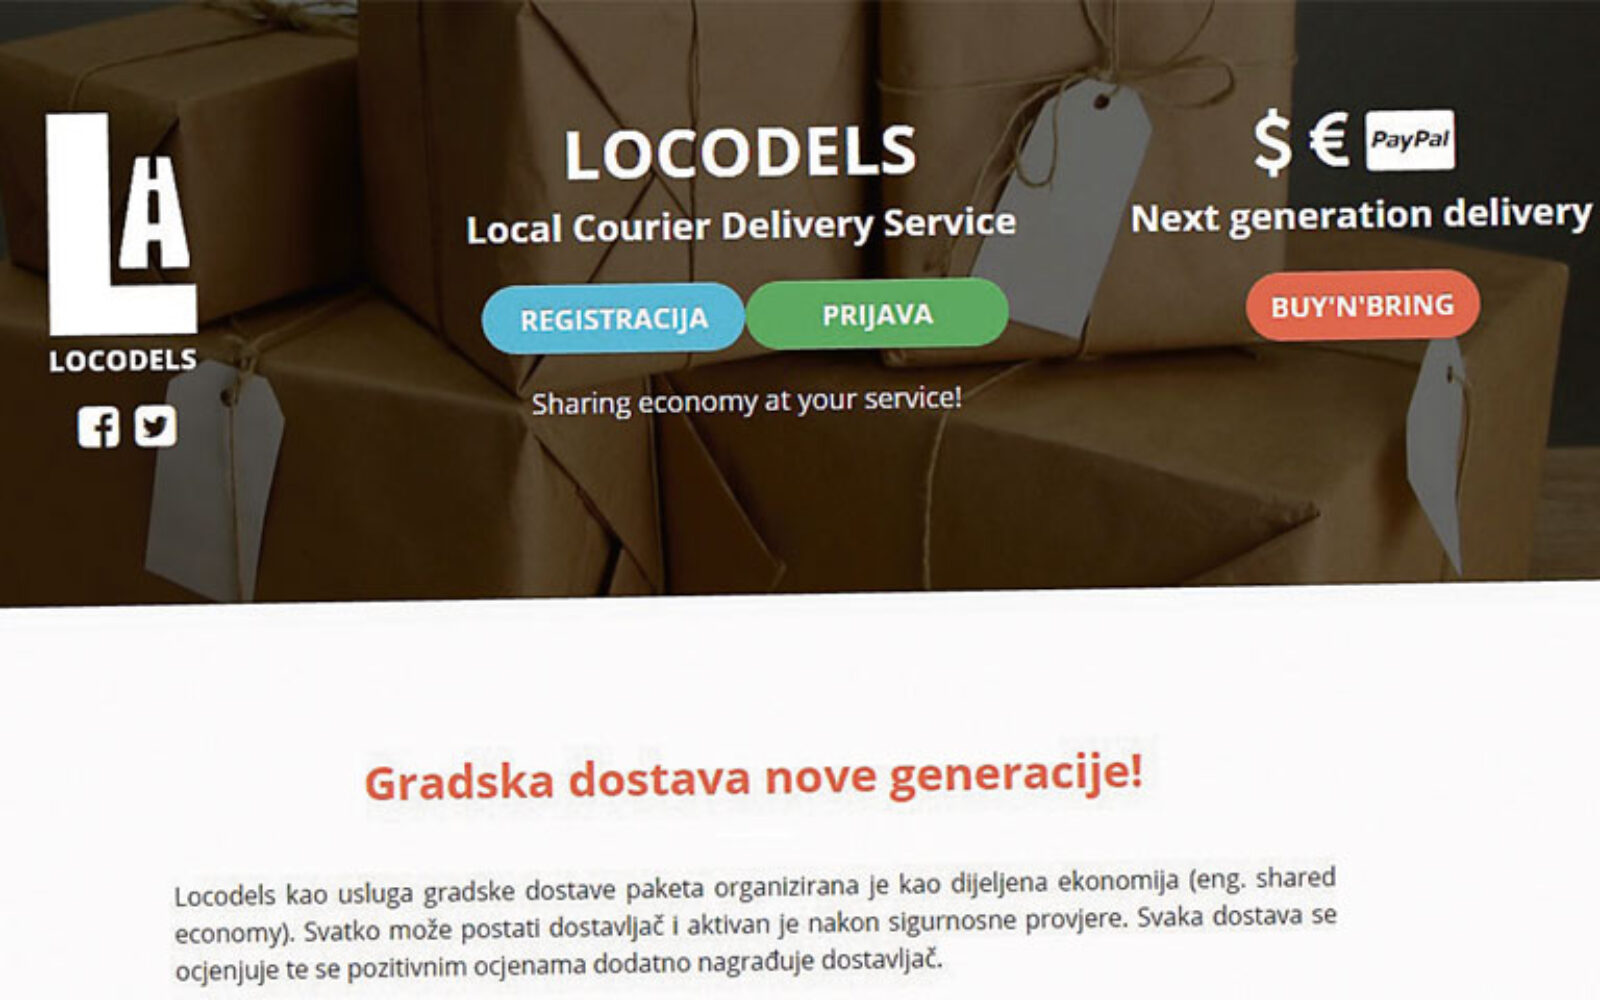This screenshot has width=1600, height=1000.
Task: Click the LOCODELS text under the logo
Action: pyautogui.click(x=123, y=360)
